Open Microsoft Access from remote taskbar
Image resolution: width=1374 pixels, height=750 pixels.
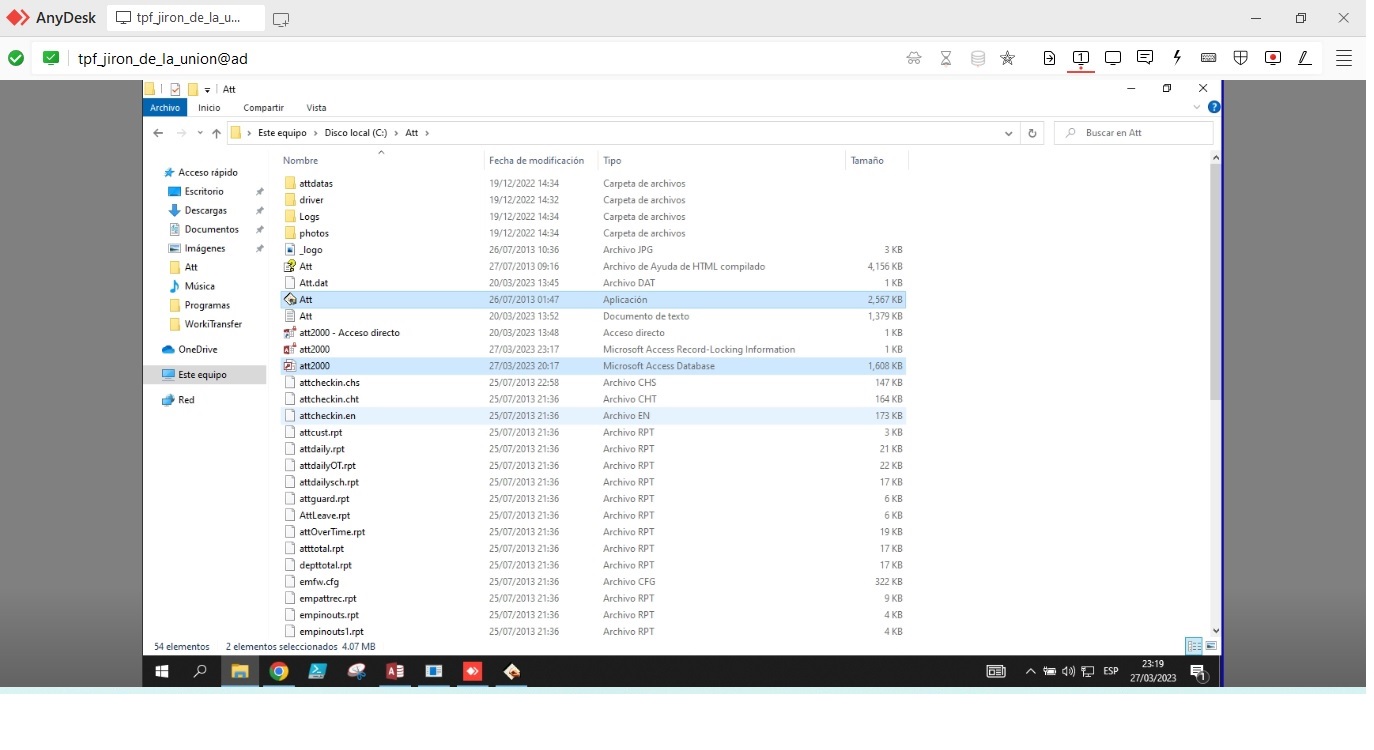pos(395,672)
